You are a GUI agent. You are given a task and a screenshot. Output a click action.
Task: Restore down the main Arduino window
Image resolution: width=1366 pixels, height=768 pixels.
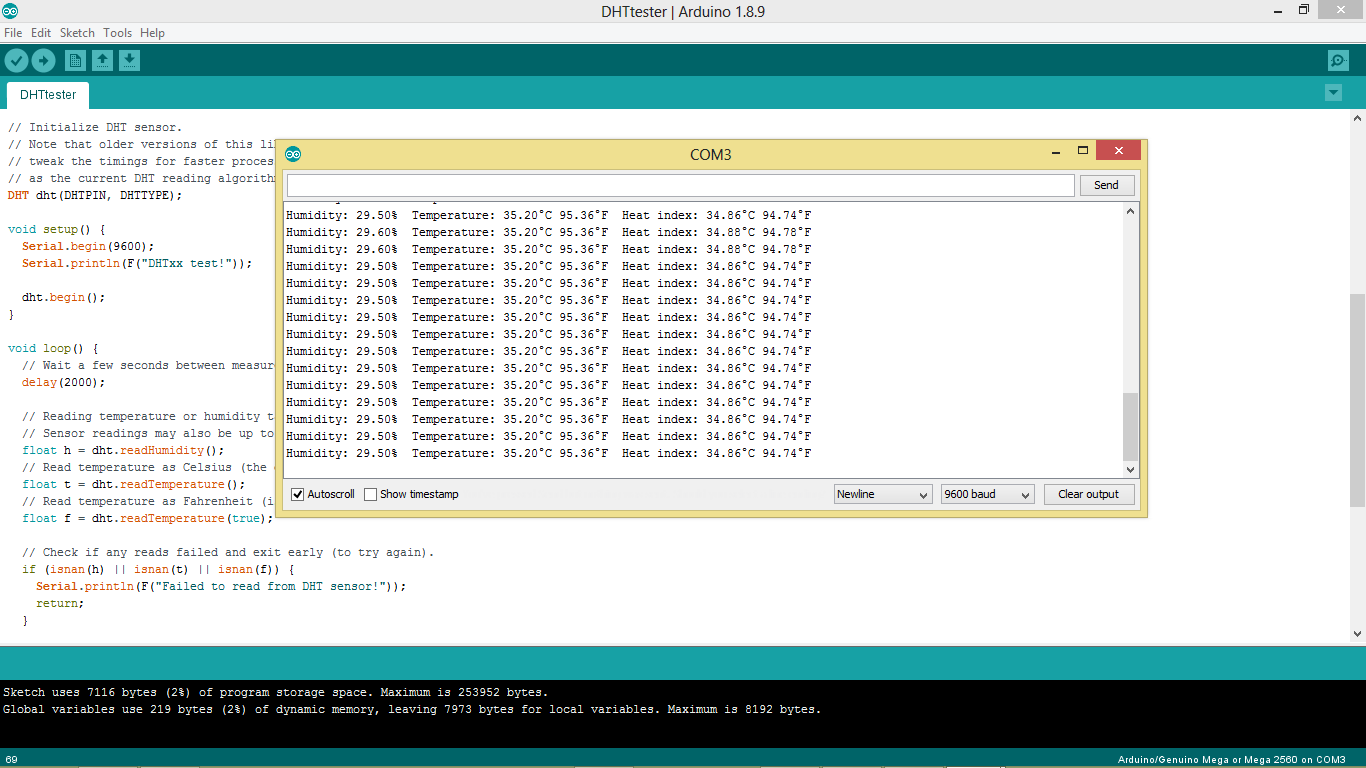click(1304, 9)
